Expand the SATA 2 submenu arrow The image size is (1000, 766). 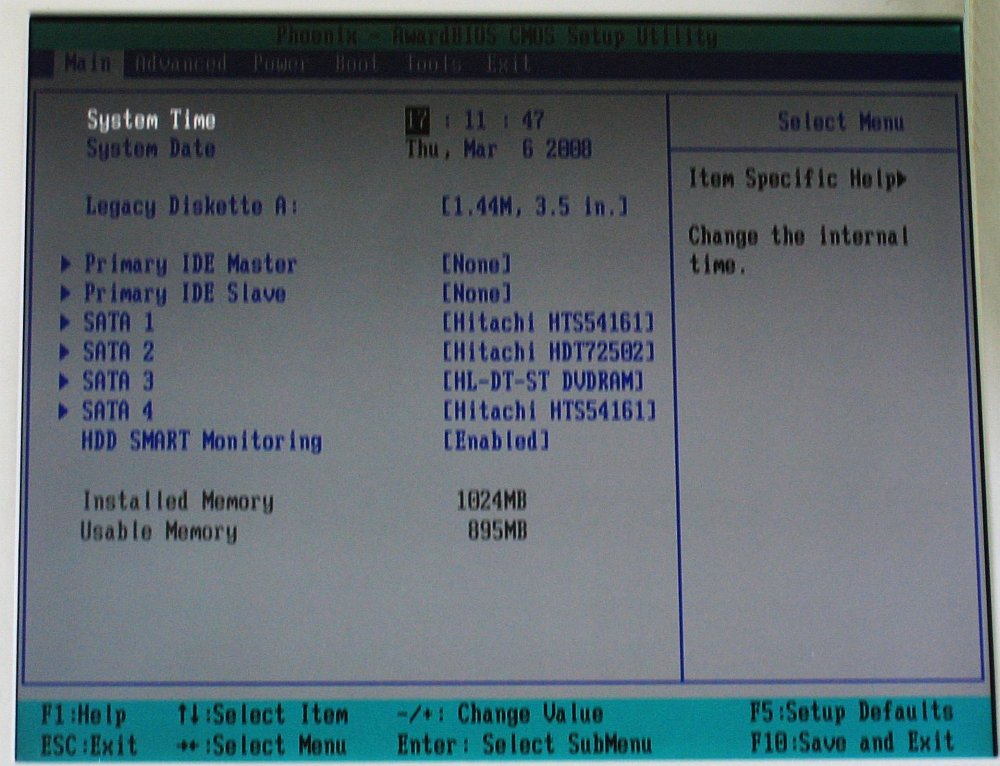pyautogui.click(x=64, y=352)
